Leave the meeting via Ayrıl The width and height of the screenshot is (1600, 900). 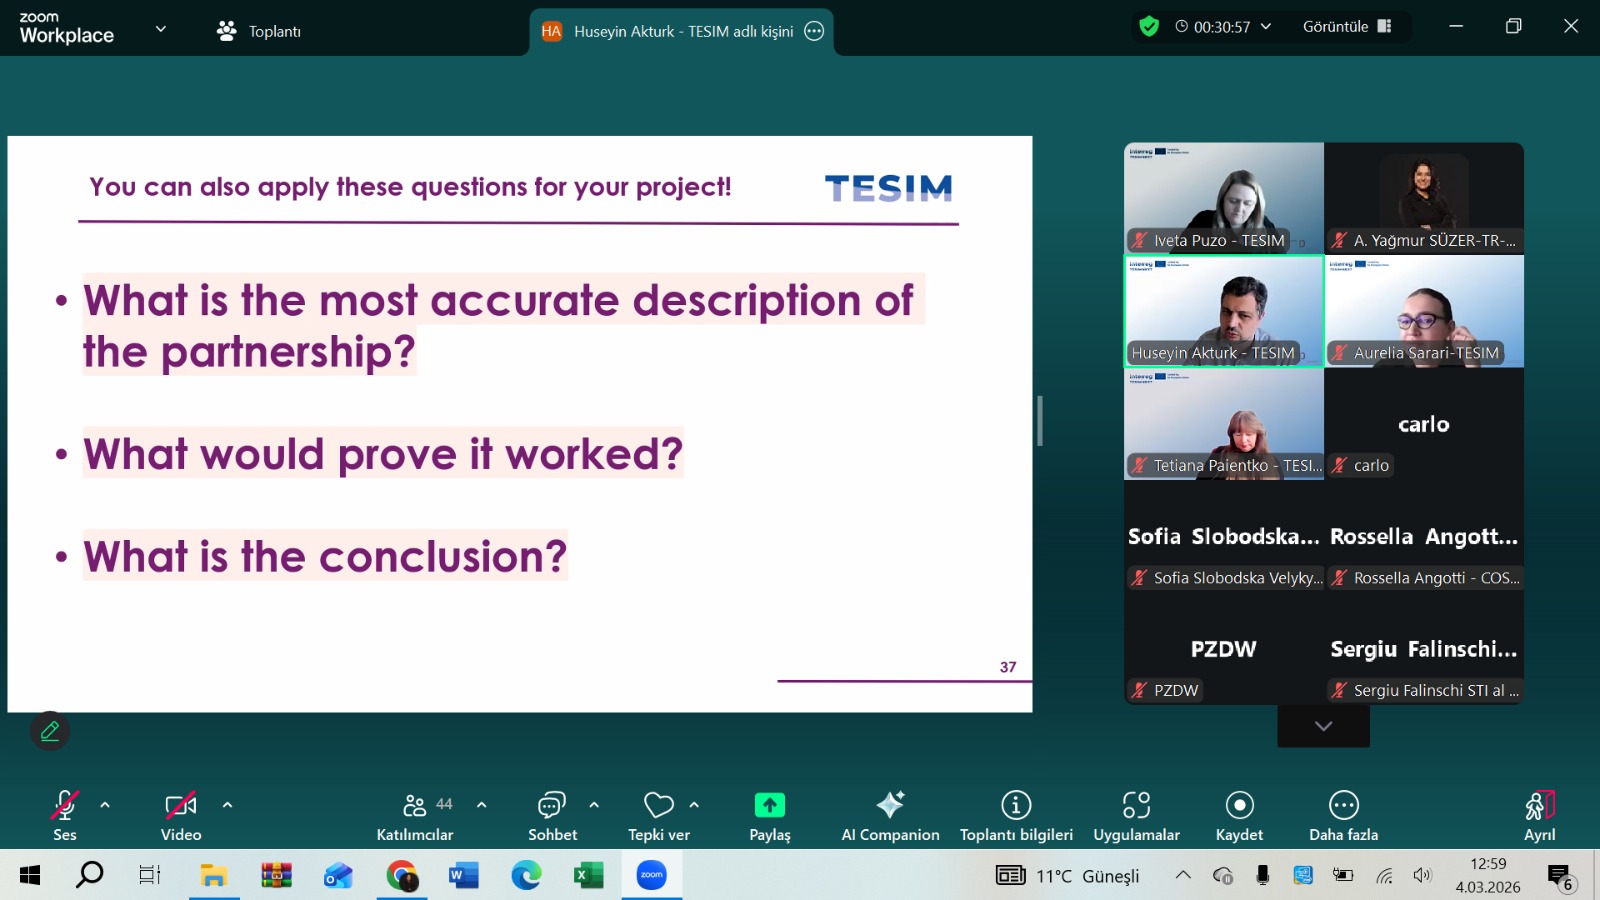click(x=1539, y=815)
